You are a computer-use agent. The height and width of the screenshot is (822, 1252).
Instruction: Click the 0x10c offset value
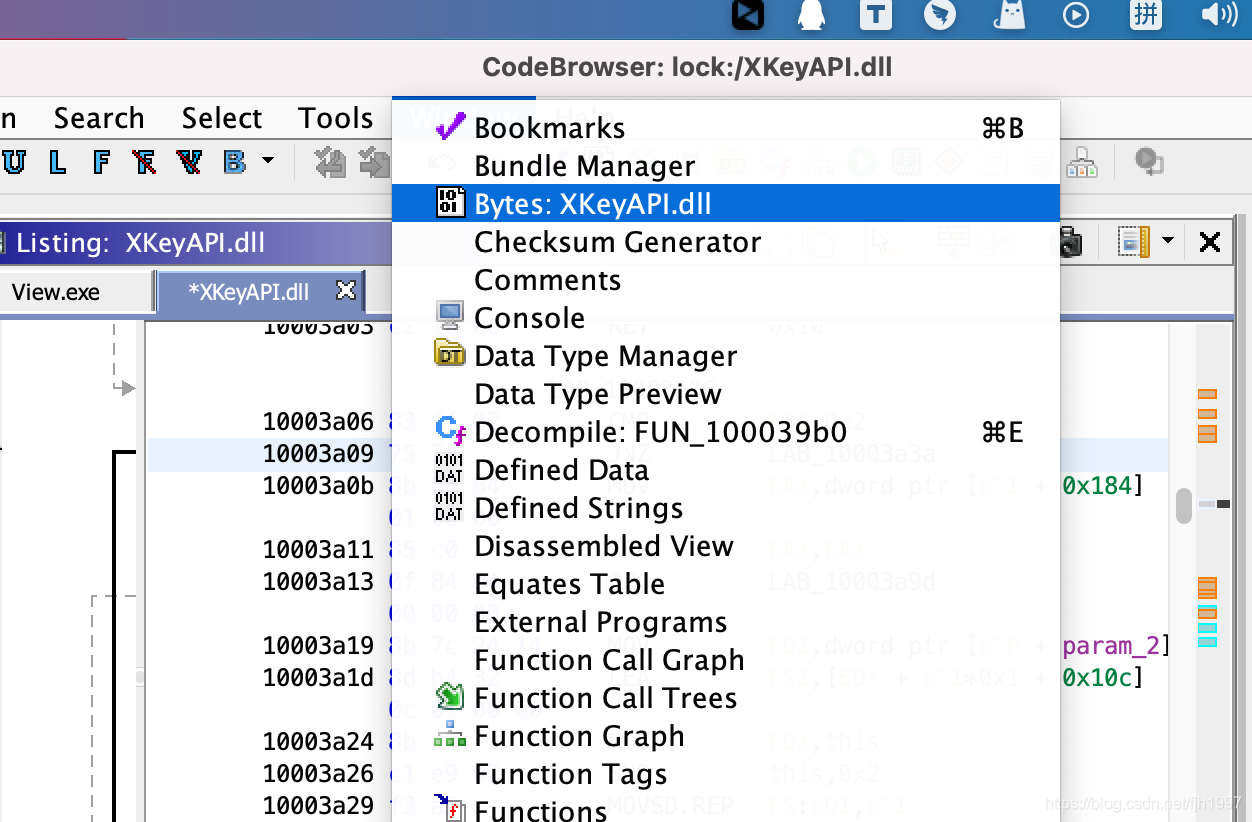[1097, 677]
